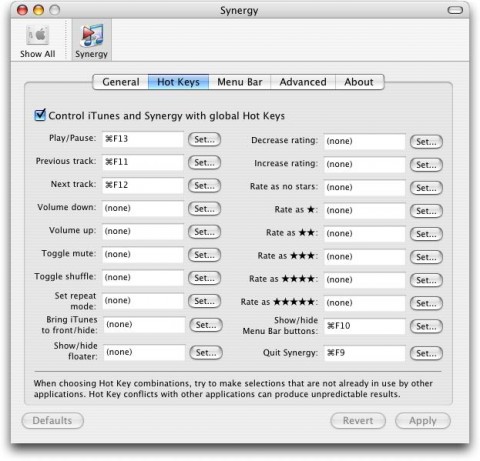
Task: Set the Show/hide floater hot key
Action: [x=206, y=353]
